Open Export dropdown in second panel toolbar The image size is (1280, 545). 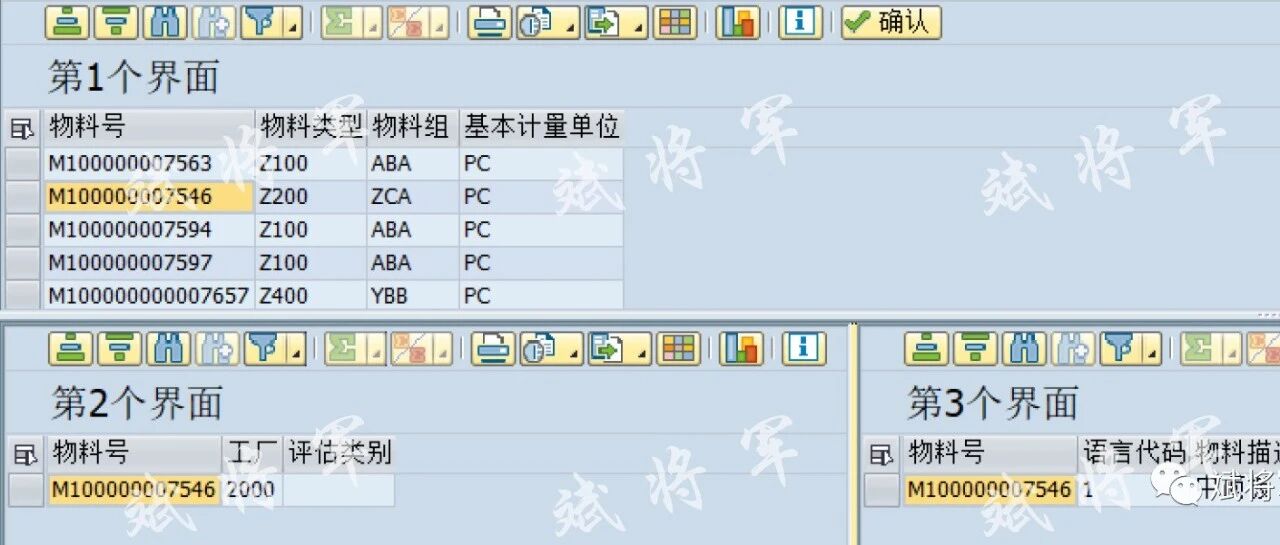pos(620,348)
